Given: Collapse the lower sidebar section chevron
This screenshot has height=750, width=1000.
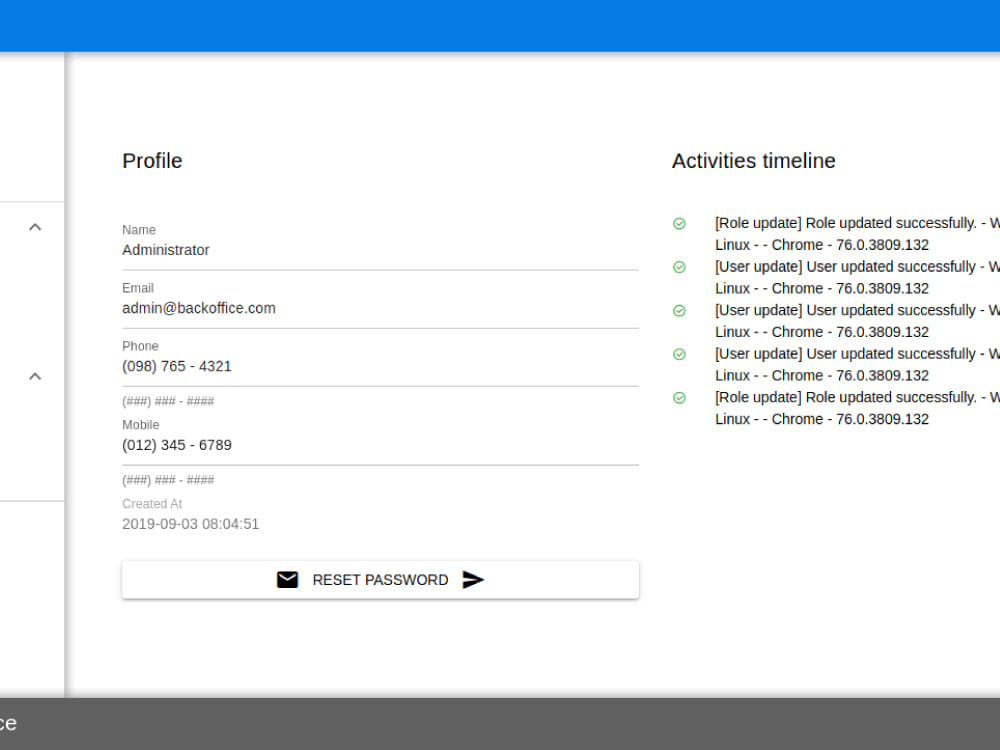Looking at the screenshot, I should pyautogui.click(x=35, y=376).
